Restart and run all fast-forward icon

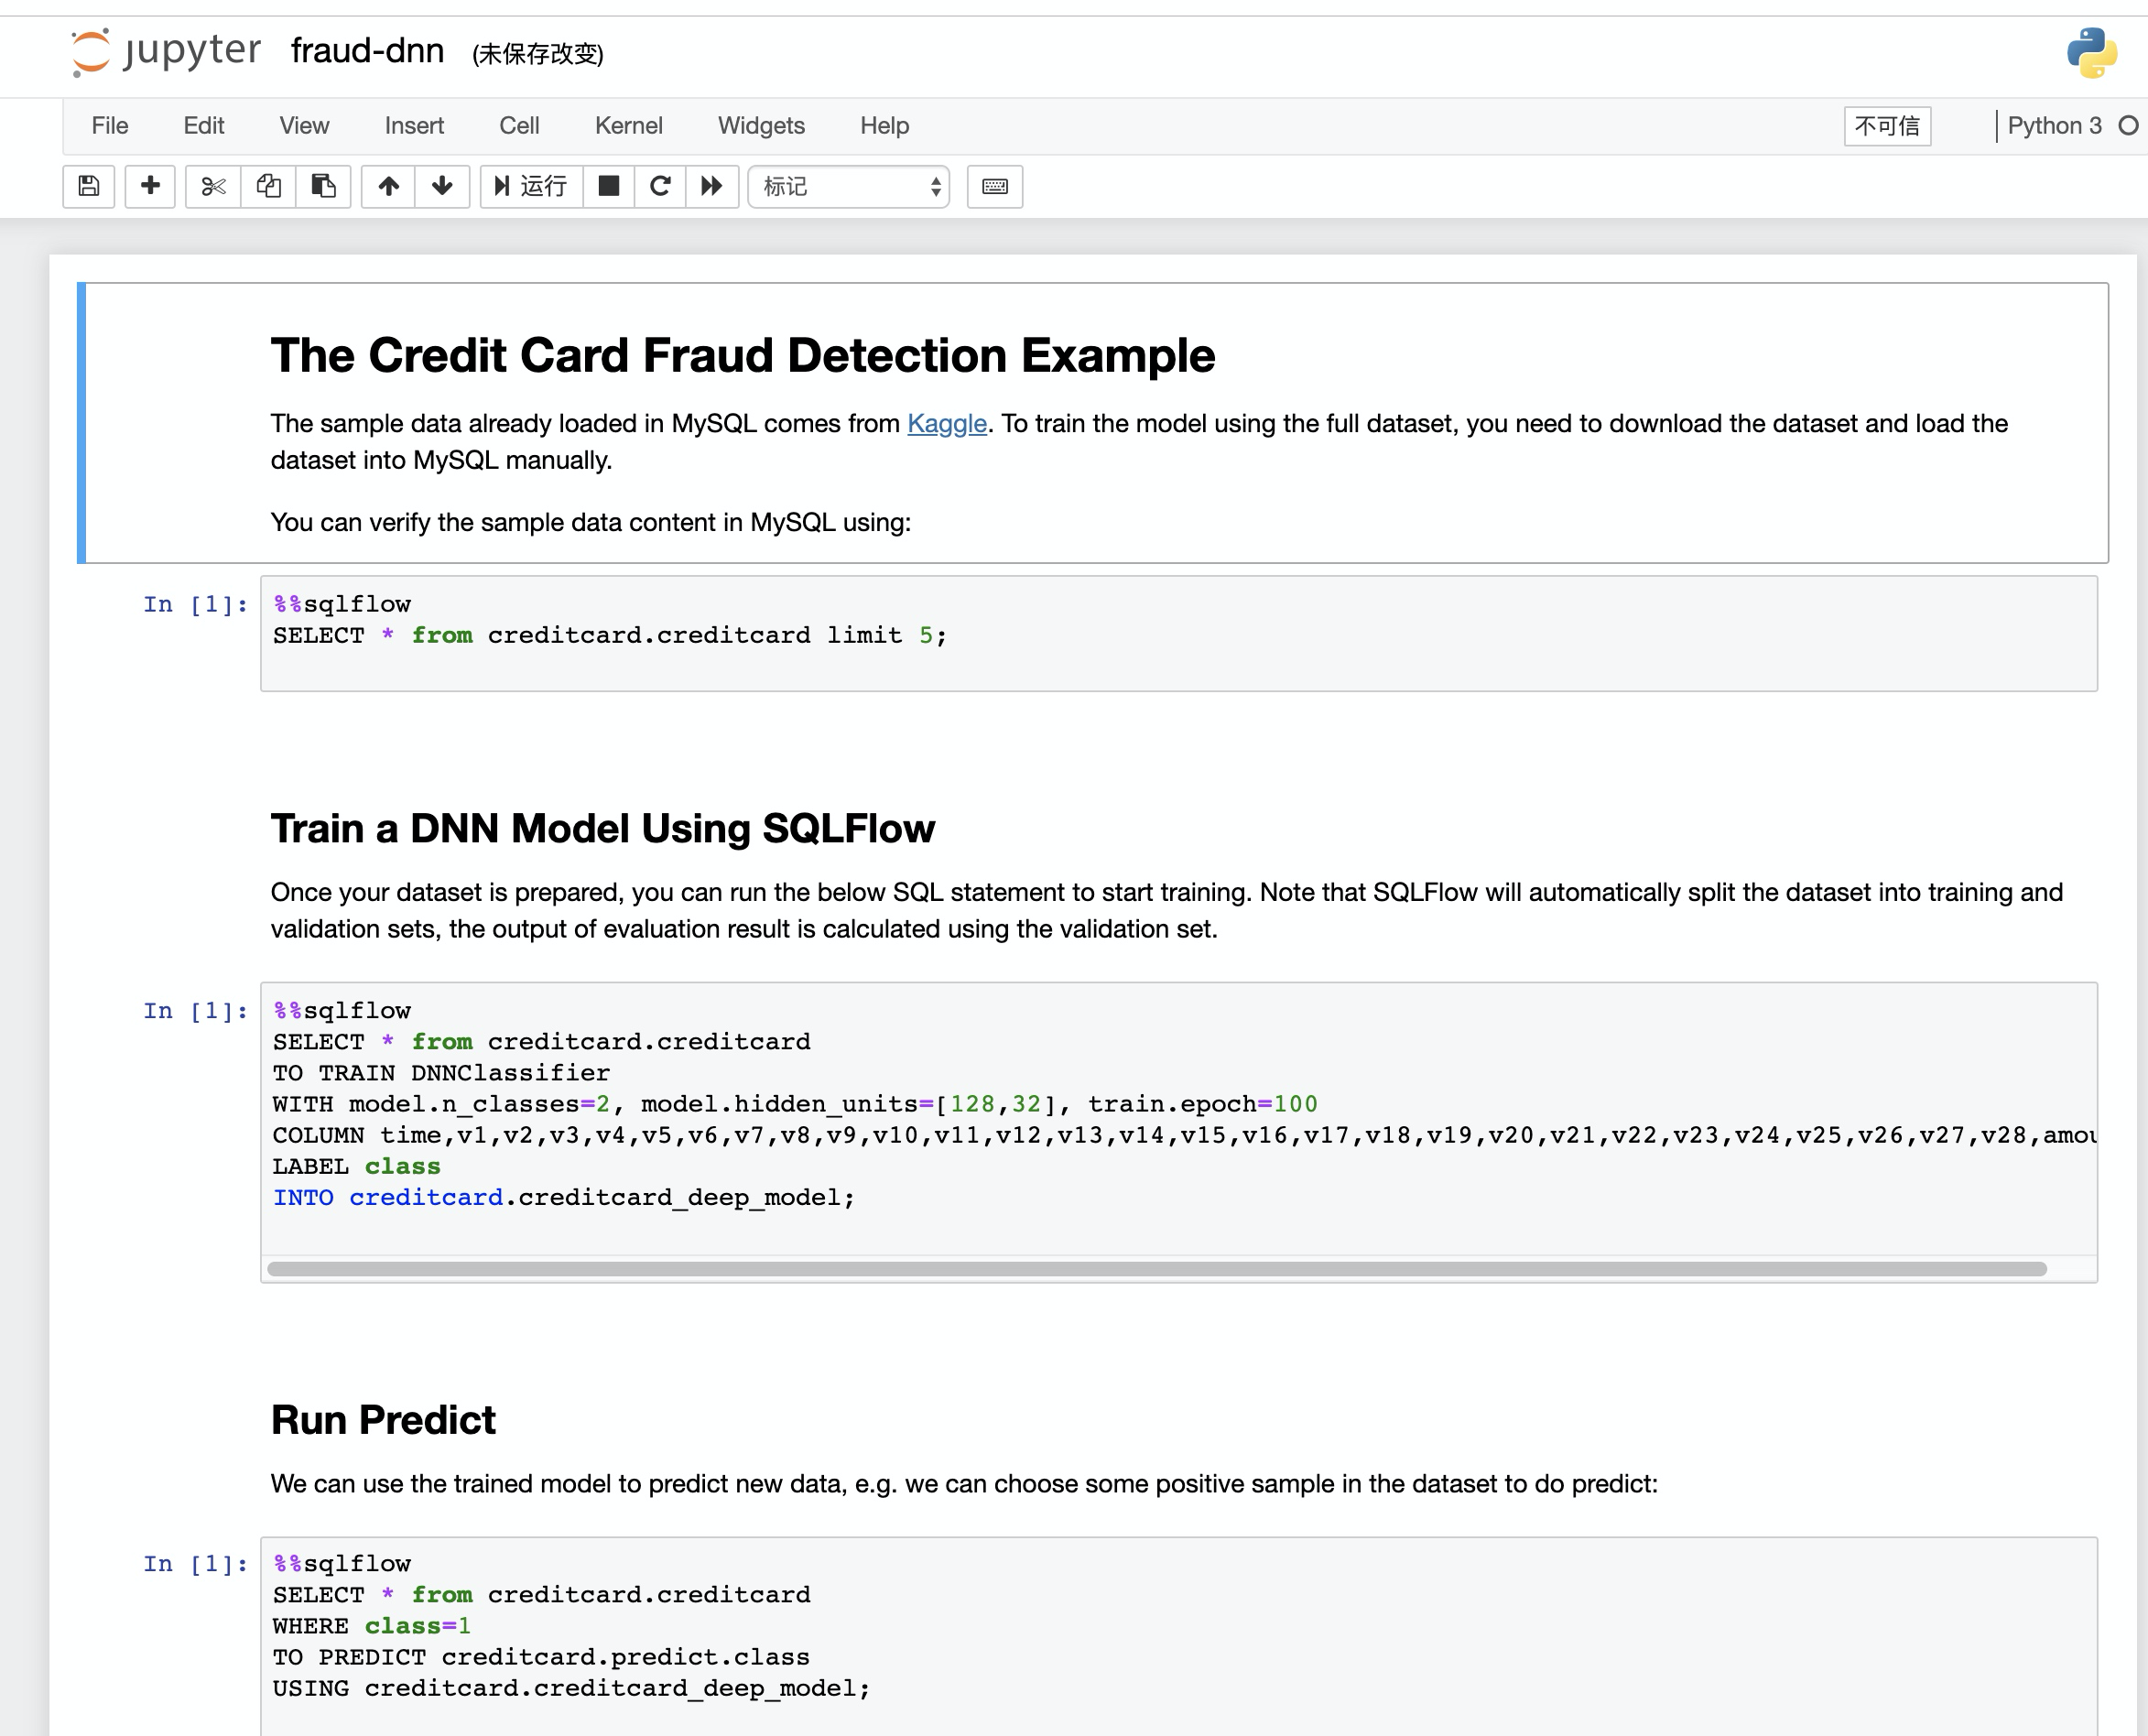pos(712,186)
